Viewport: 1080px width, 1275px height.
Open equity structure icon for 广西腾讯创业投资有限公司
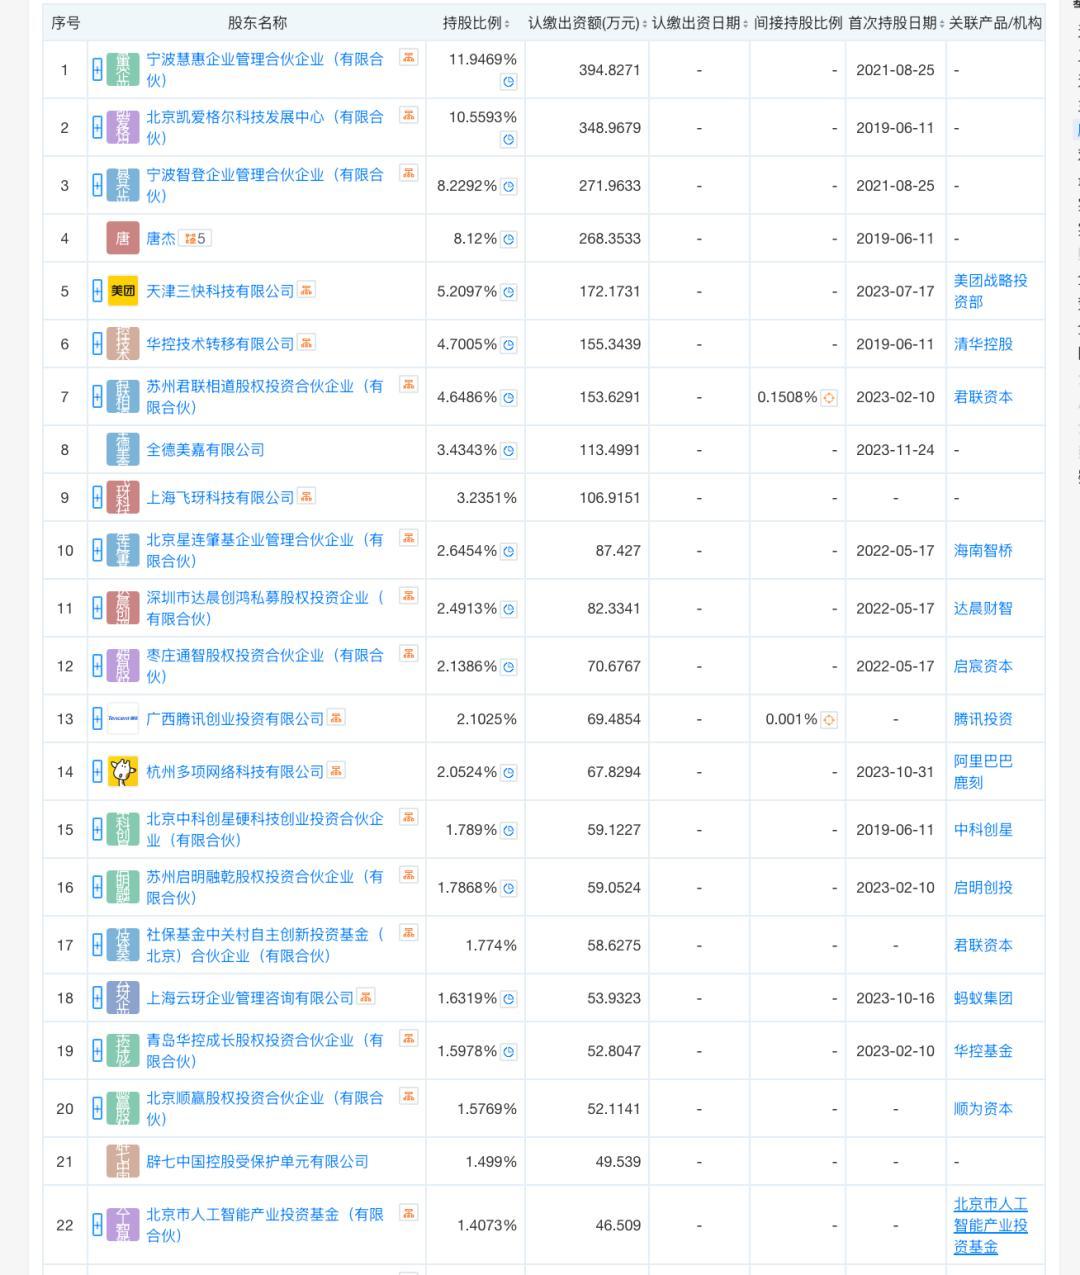tap(336, 717)
